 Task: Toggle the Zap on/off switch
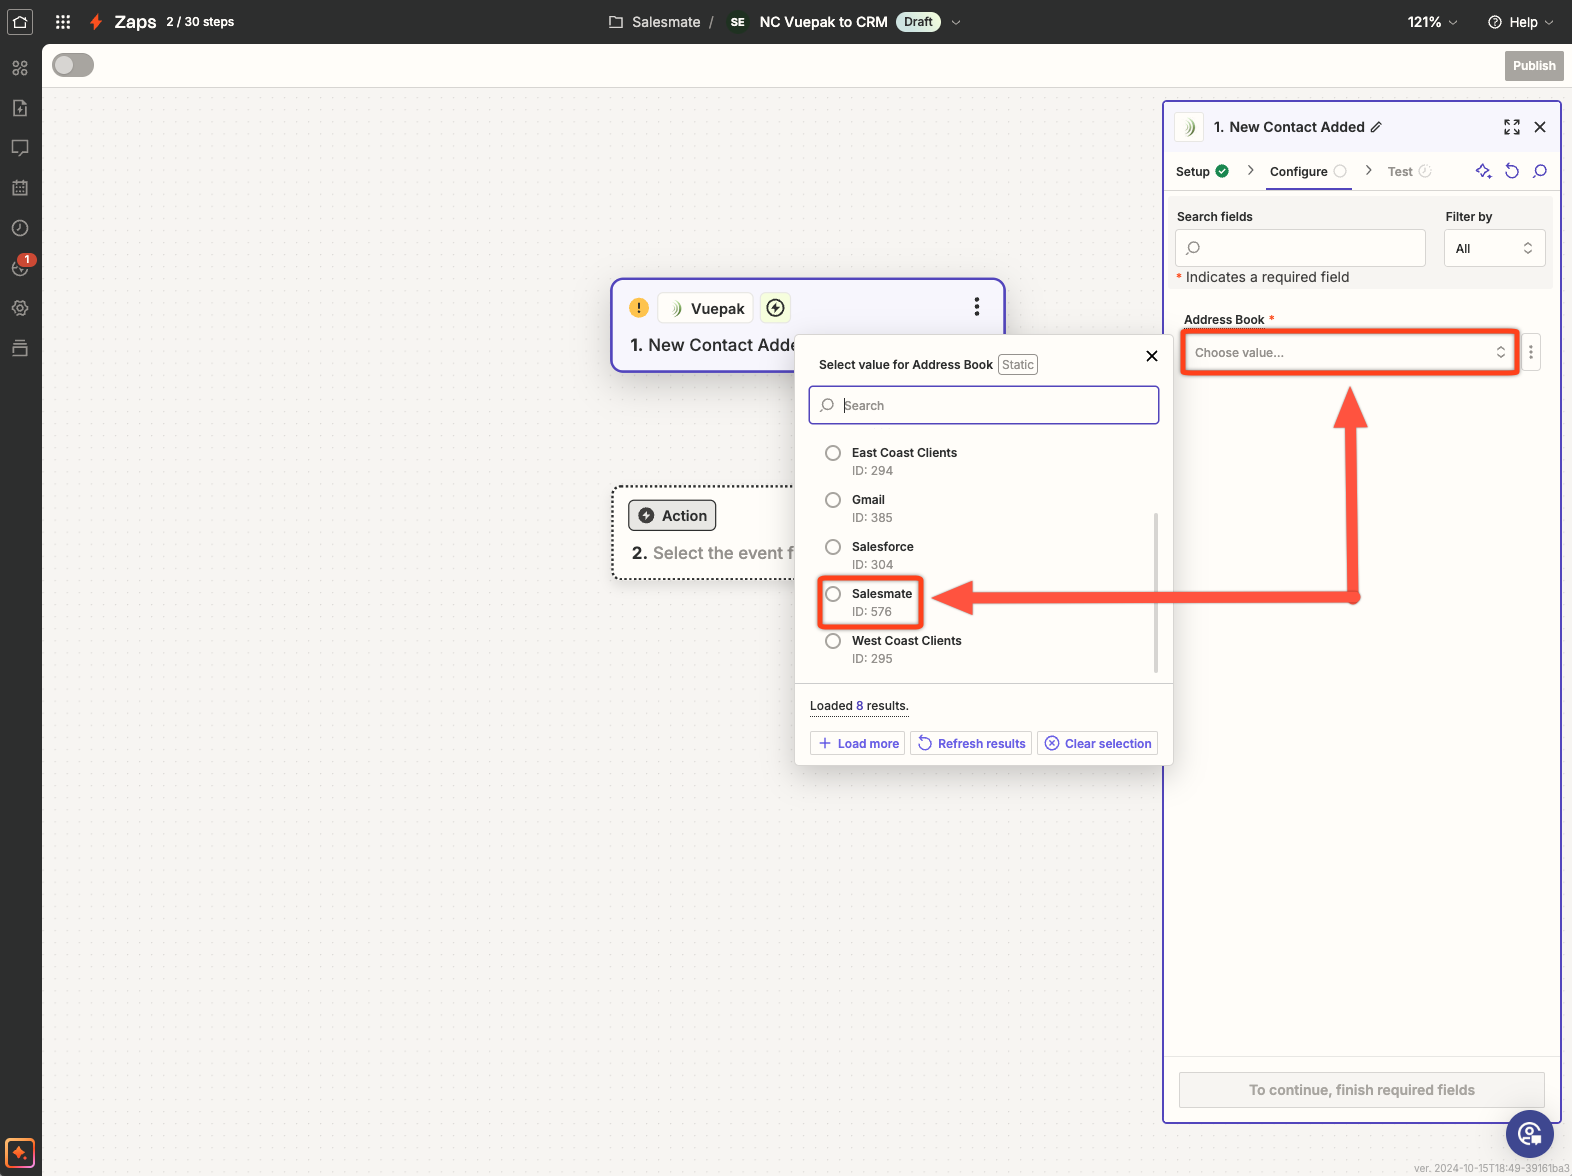[73, 65]
